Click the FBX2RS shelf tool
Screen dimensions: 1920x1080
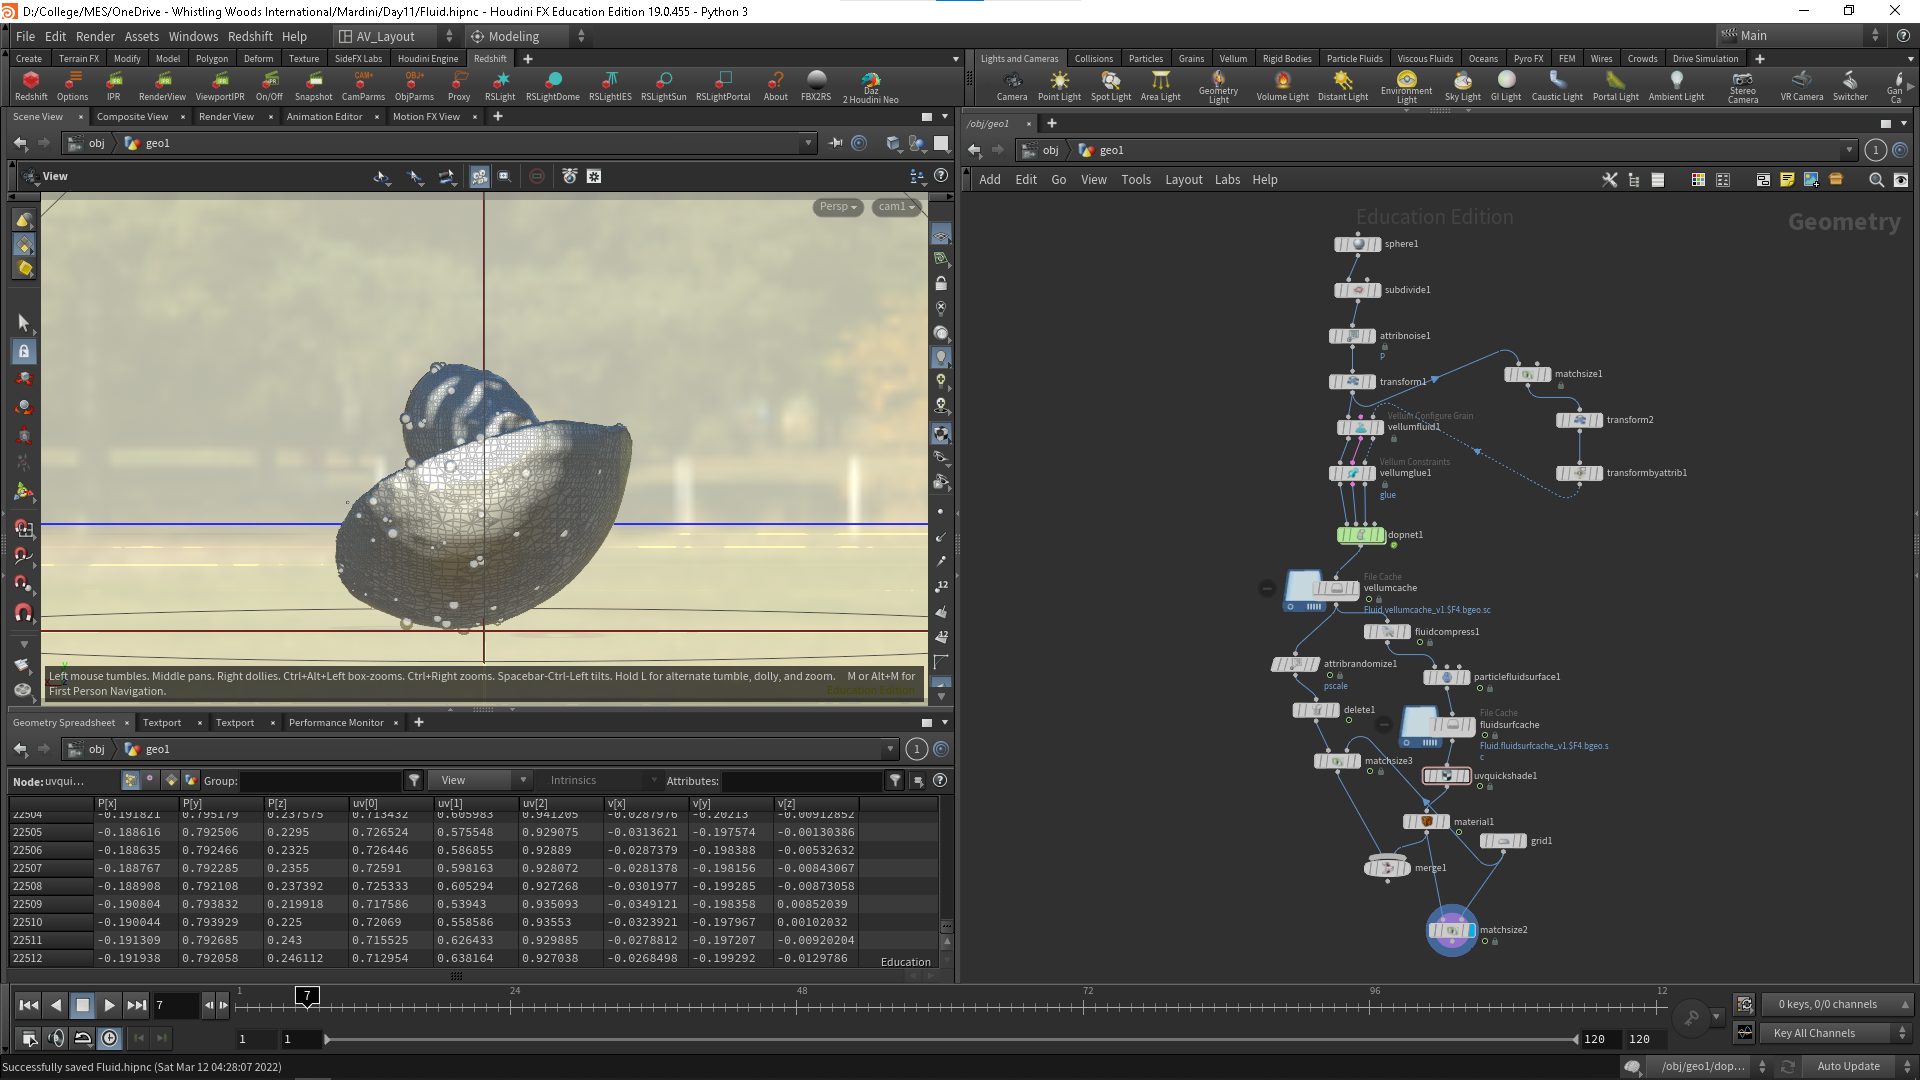pos(816,85)
